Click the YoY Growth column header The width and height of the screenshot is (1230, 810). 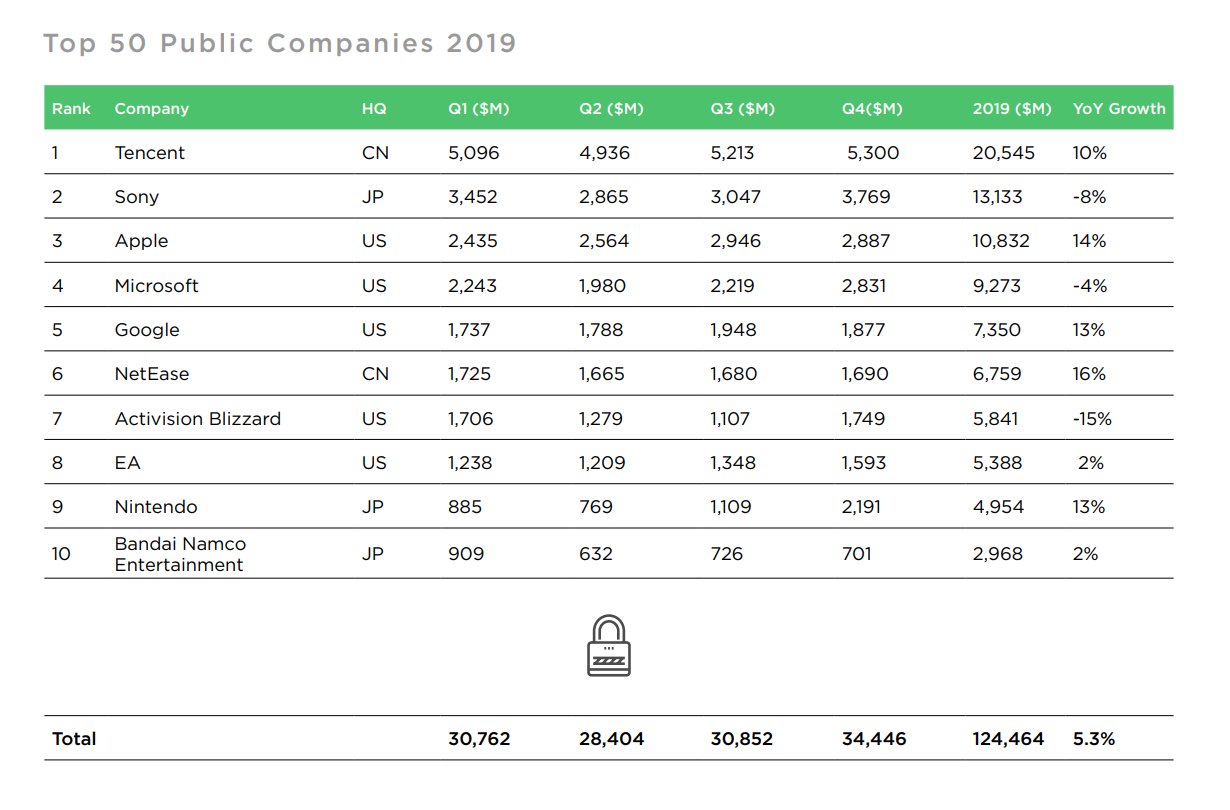pos(1119,108)
